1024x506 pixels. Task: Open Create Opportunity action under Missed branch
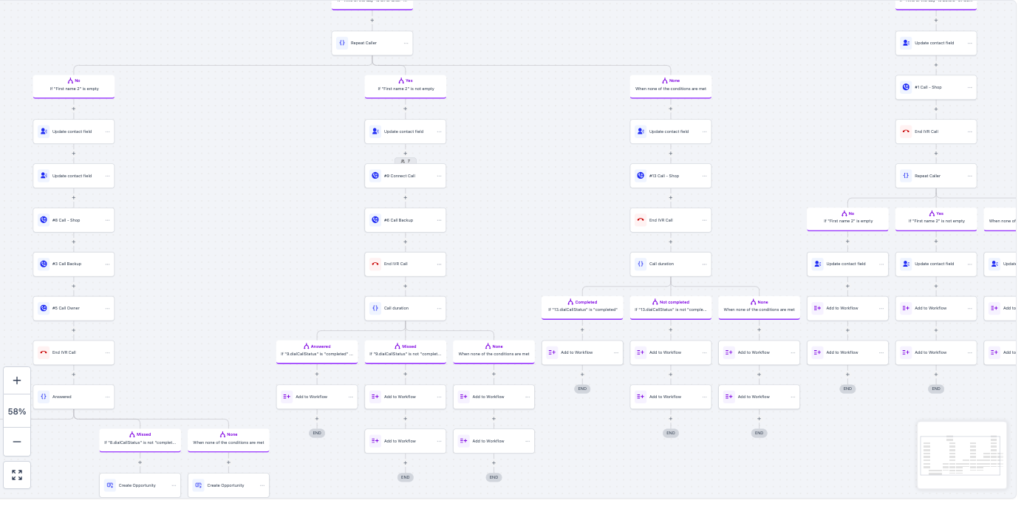click(140, 485)
